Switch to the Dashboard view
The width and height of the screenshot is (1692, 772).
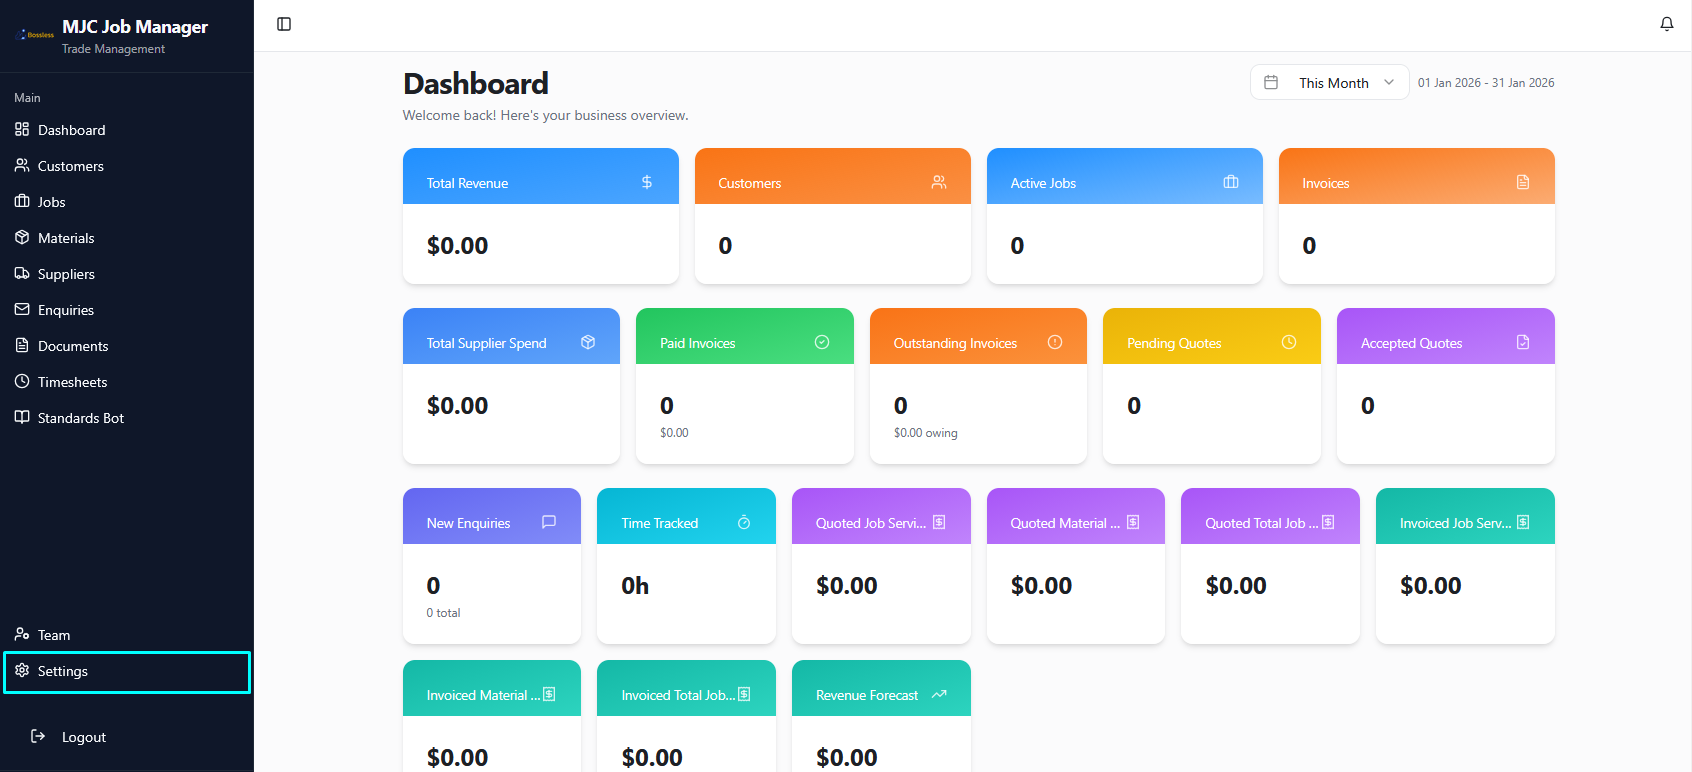(x=71, y=130)
